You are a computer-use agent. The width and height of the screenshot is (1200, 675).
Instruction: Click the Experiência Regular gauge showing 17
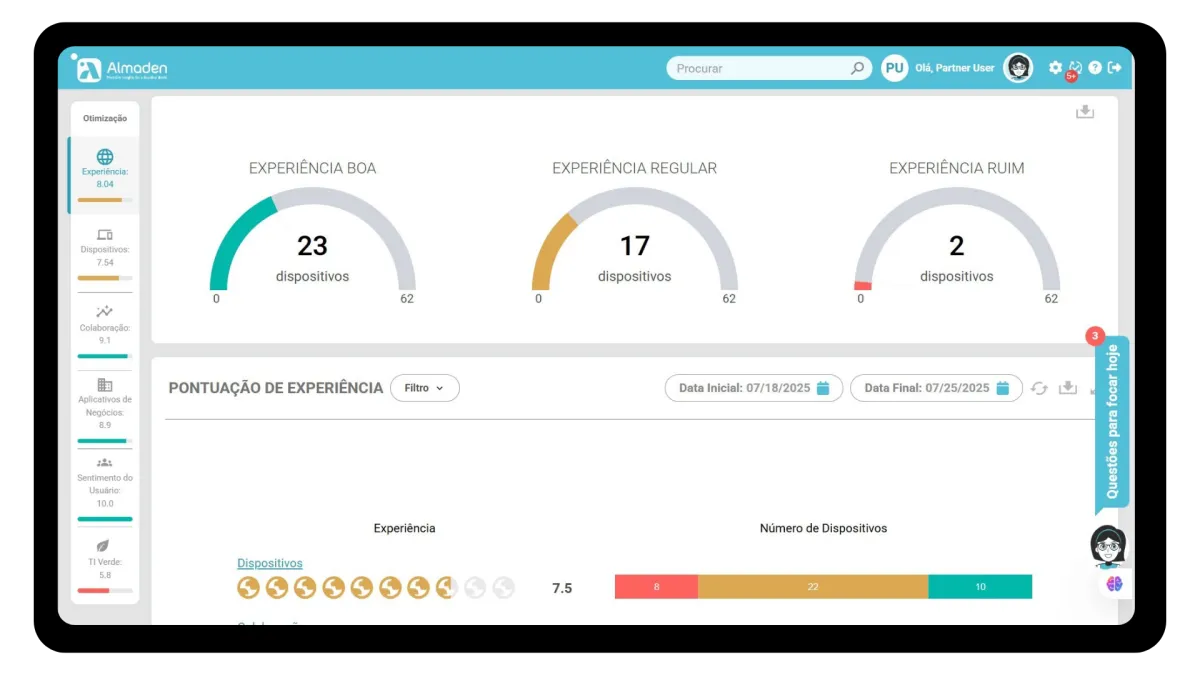pyautogui.click(x=635, y=240)
